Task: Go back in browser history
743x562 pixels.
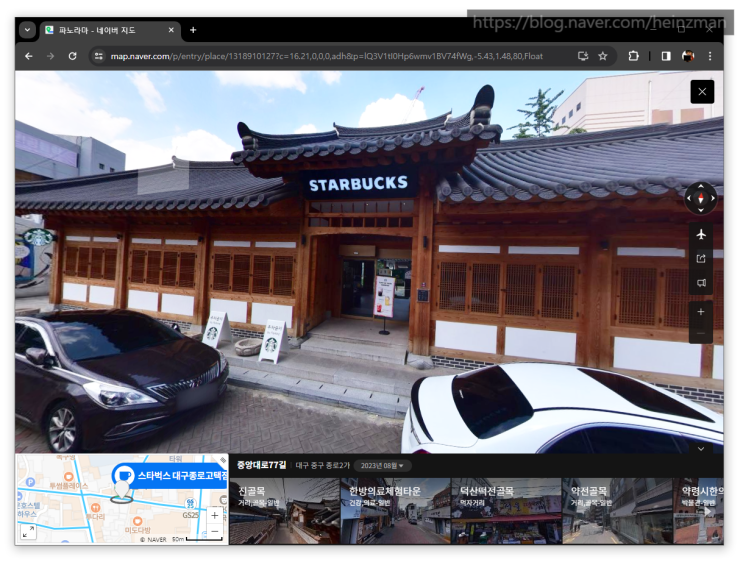Action: pos(29,56)
